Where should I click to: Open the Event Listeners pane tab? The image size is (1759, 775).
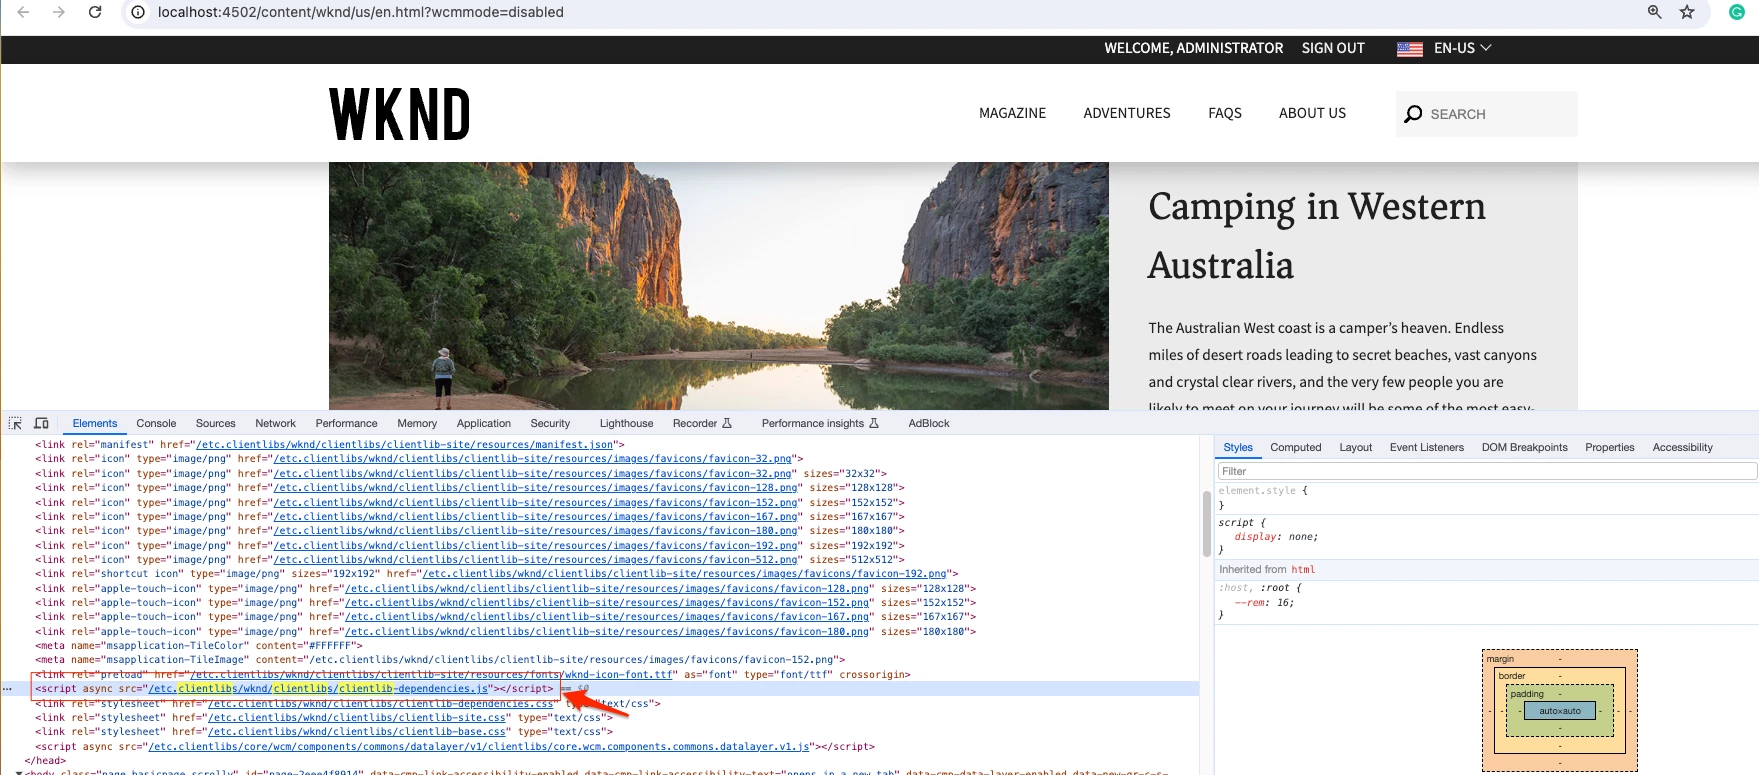click(1427, 448)
